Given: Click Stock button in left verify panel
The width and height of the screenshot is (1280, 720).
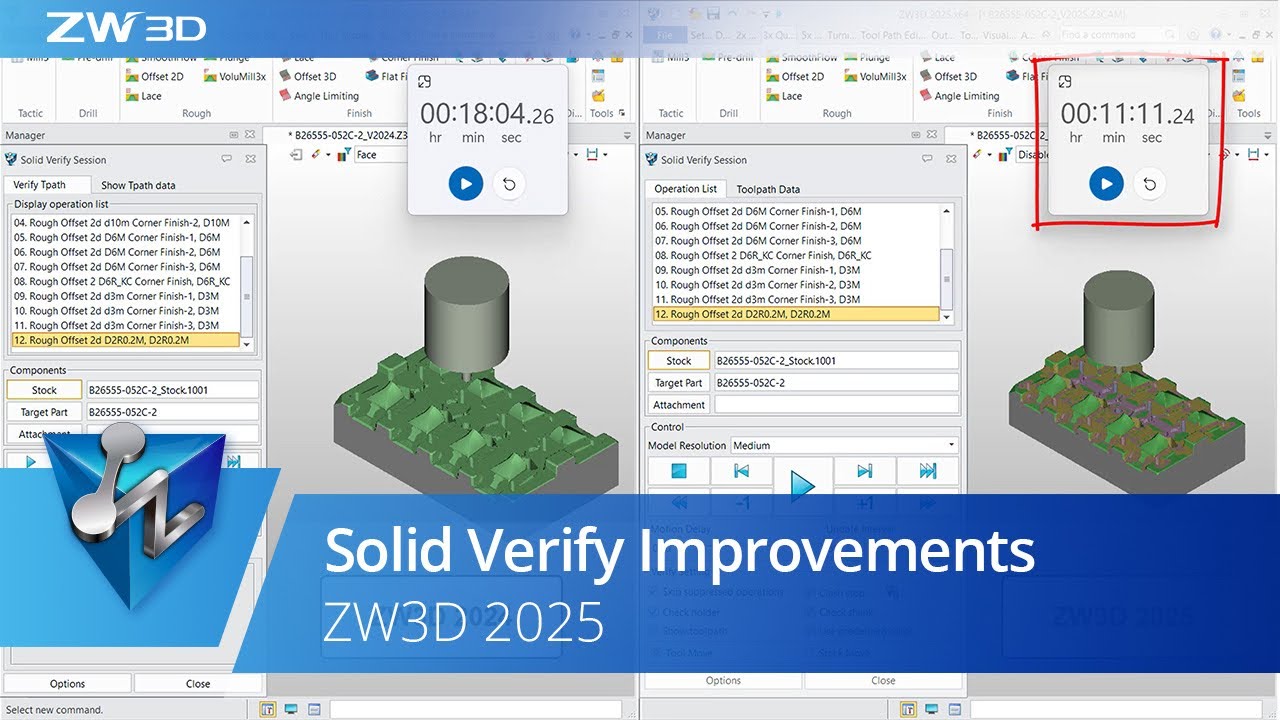Looking at the screenshot, I should click(x=45, y=390).
